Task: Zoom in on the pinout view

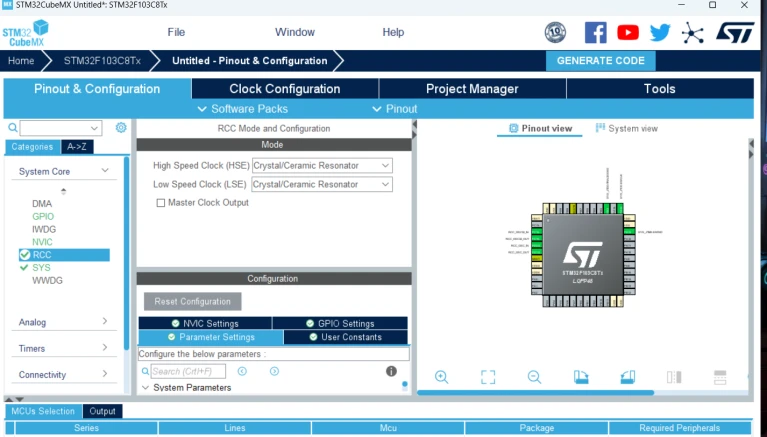Action: point(441,377)
